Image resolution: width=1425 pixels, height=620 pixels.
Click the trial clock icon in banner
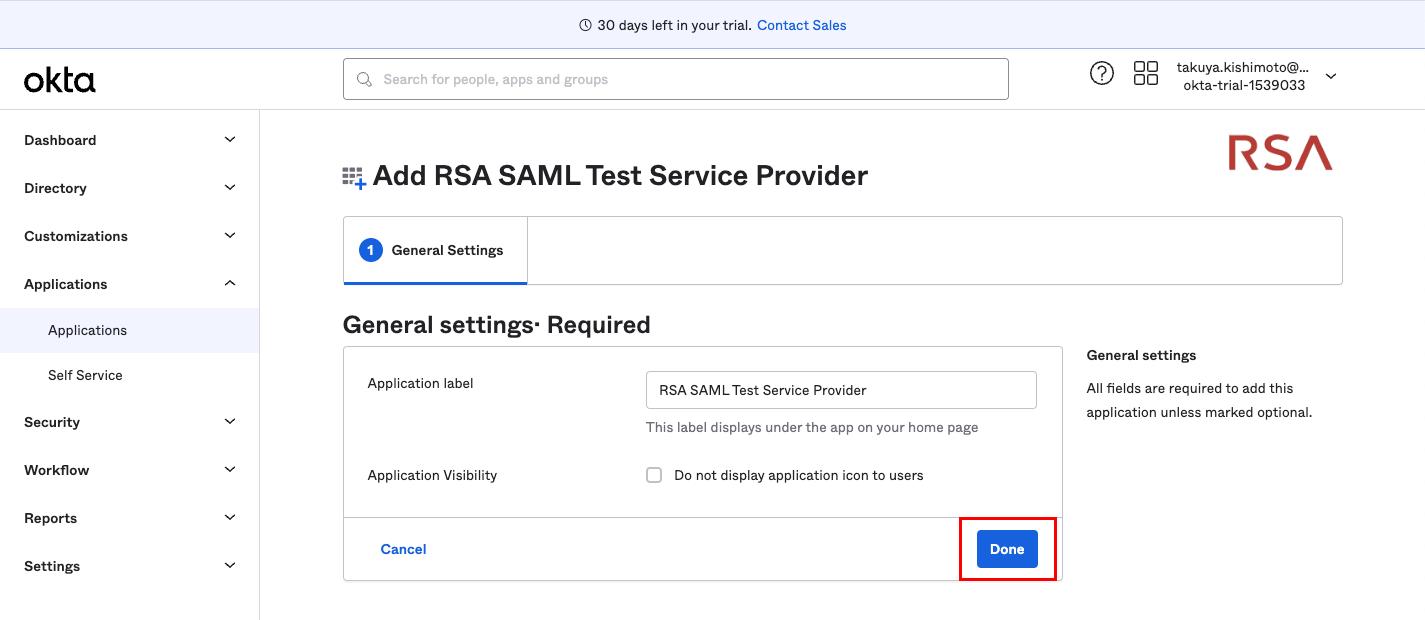tap(585, 25)
